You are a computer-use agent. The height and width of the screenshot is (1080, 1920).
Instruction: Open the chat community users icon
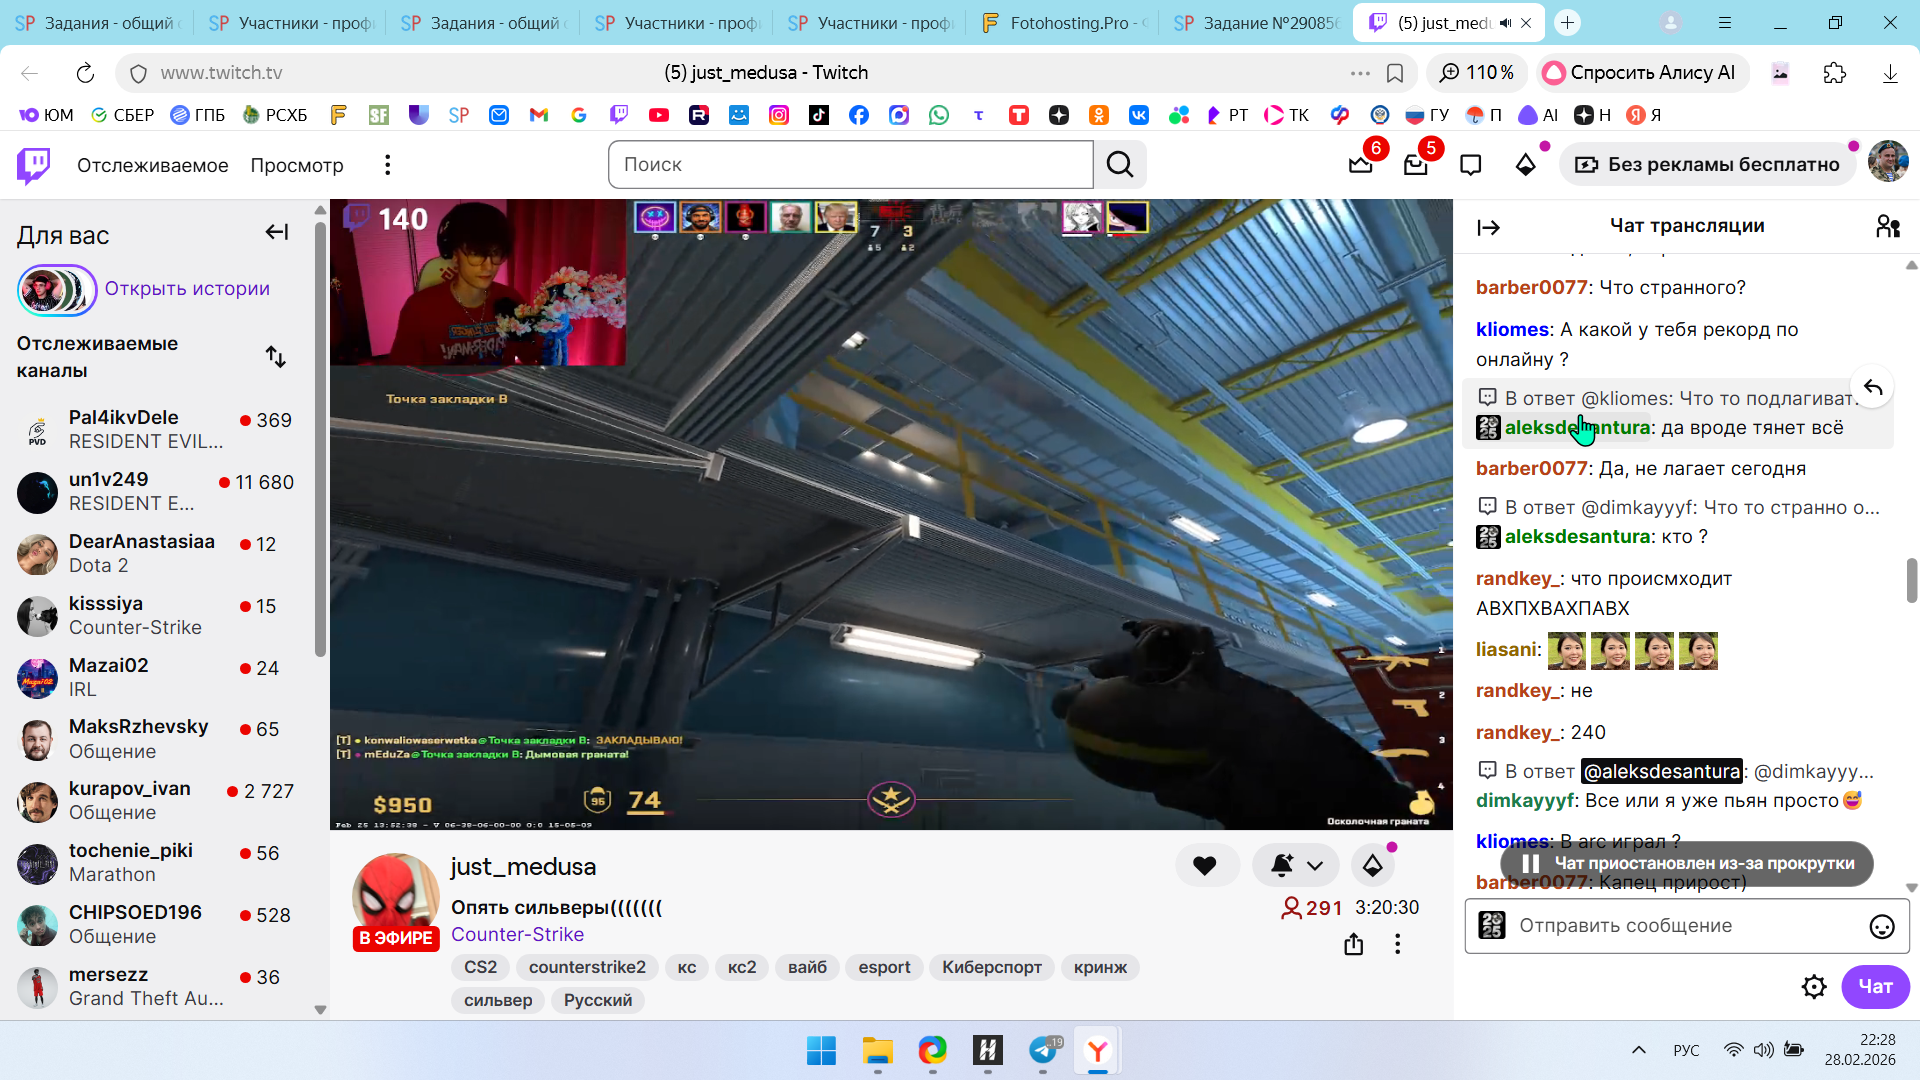pos(1888,226)
